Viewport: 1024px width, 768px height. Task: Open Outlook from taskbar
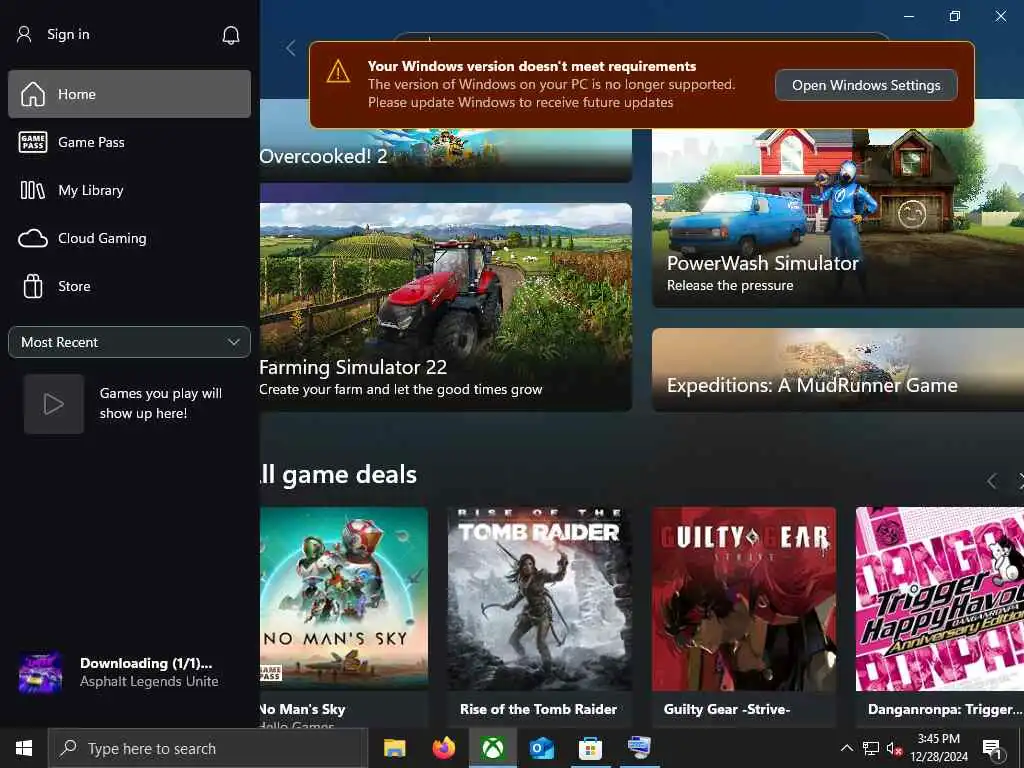click(x=541, y=748)
